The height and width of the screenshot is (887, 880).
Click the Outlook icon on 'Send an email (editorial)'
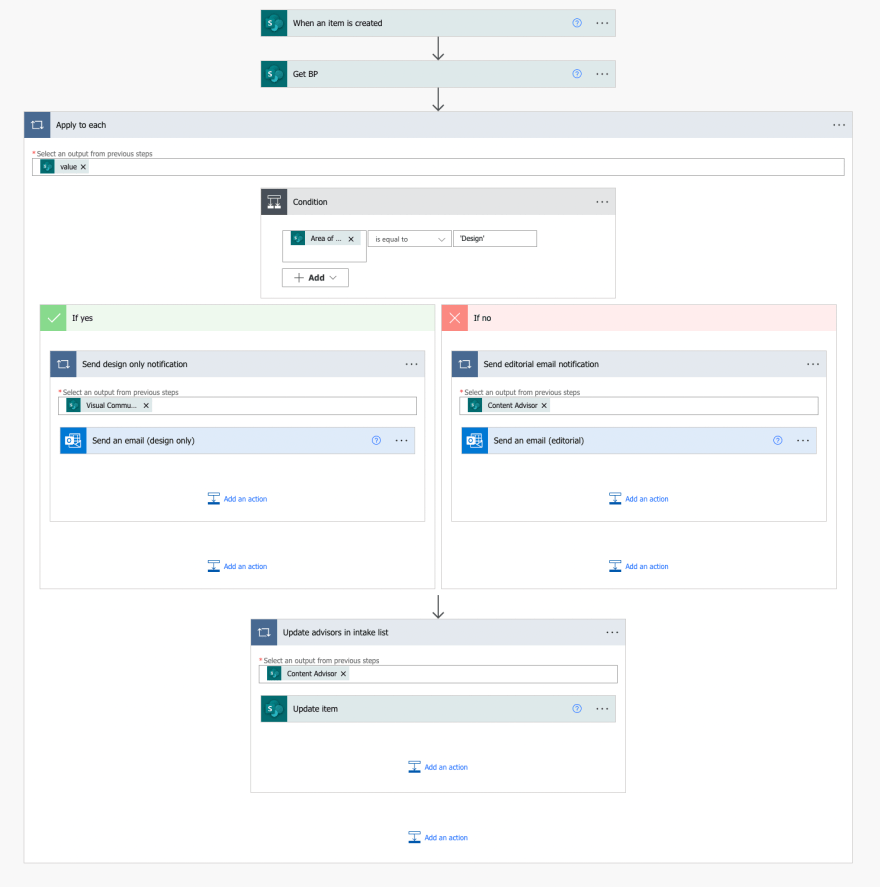474,440
